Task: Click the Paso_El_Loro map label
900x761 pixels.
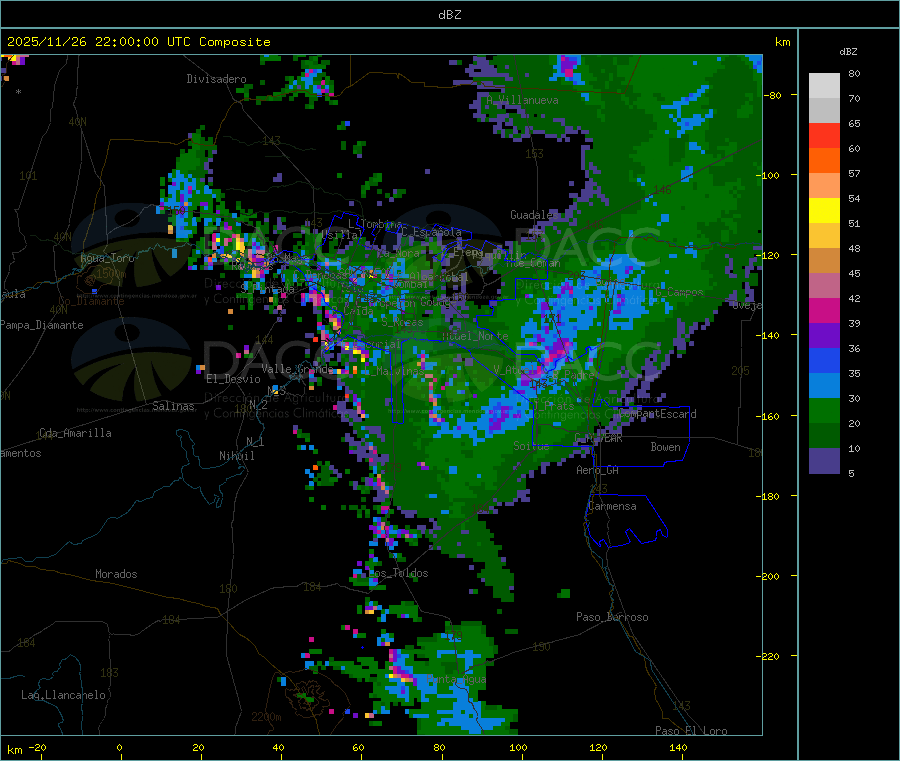Action: 691,731
